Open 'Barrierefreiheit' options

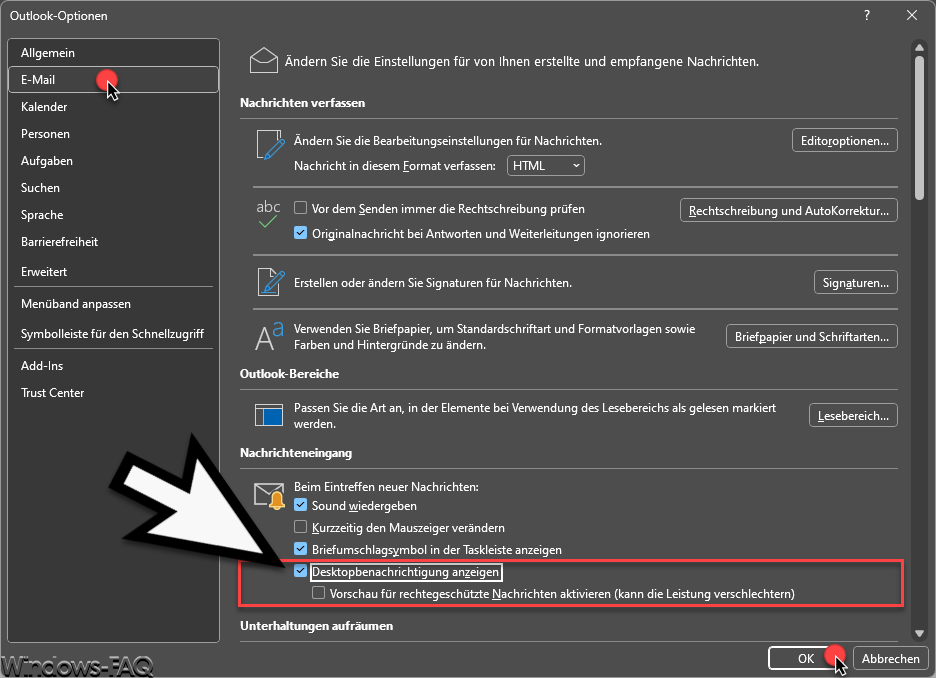[113, 242]
